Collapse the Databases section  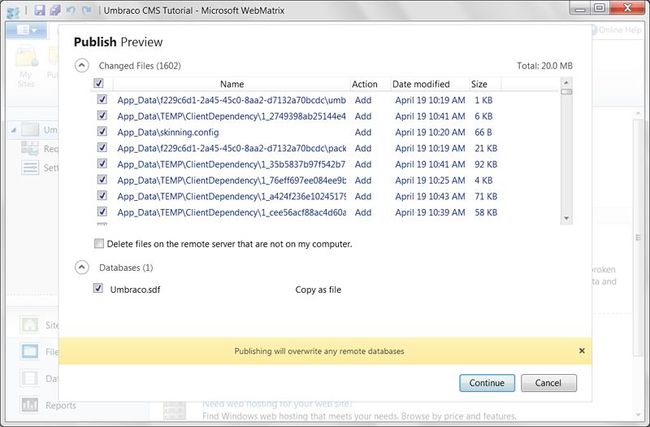pos(82,267)
